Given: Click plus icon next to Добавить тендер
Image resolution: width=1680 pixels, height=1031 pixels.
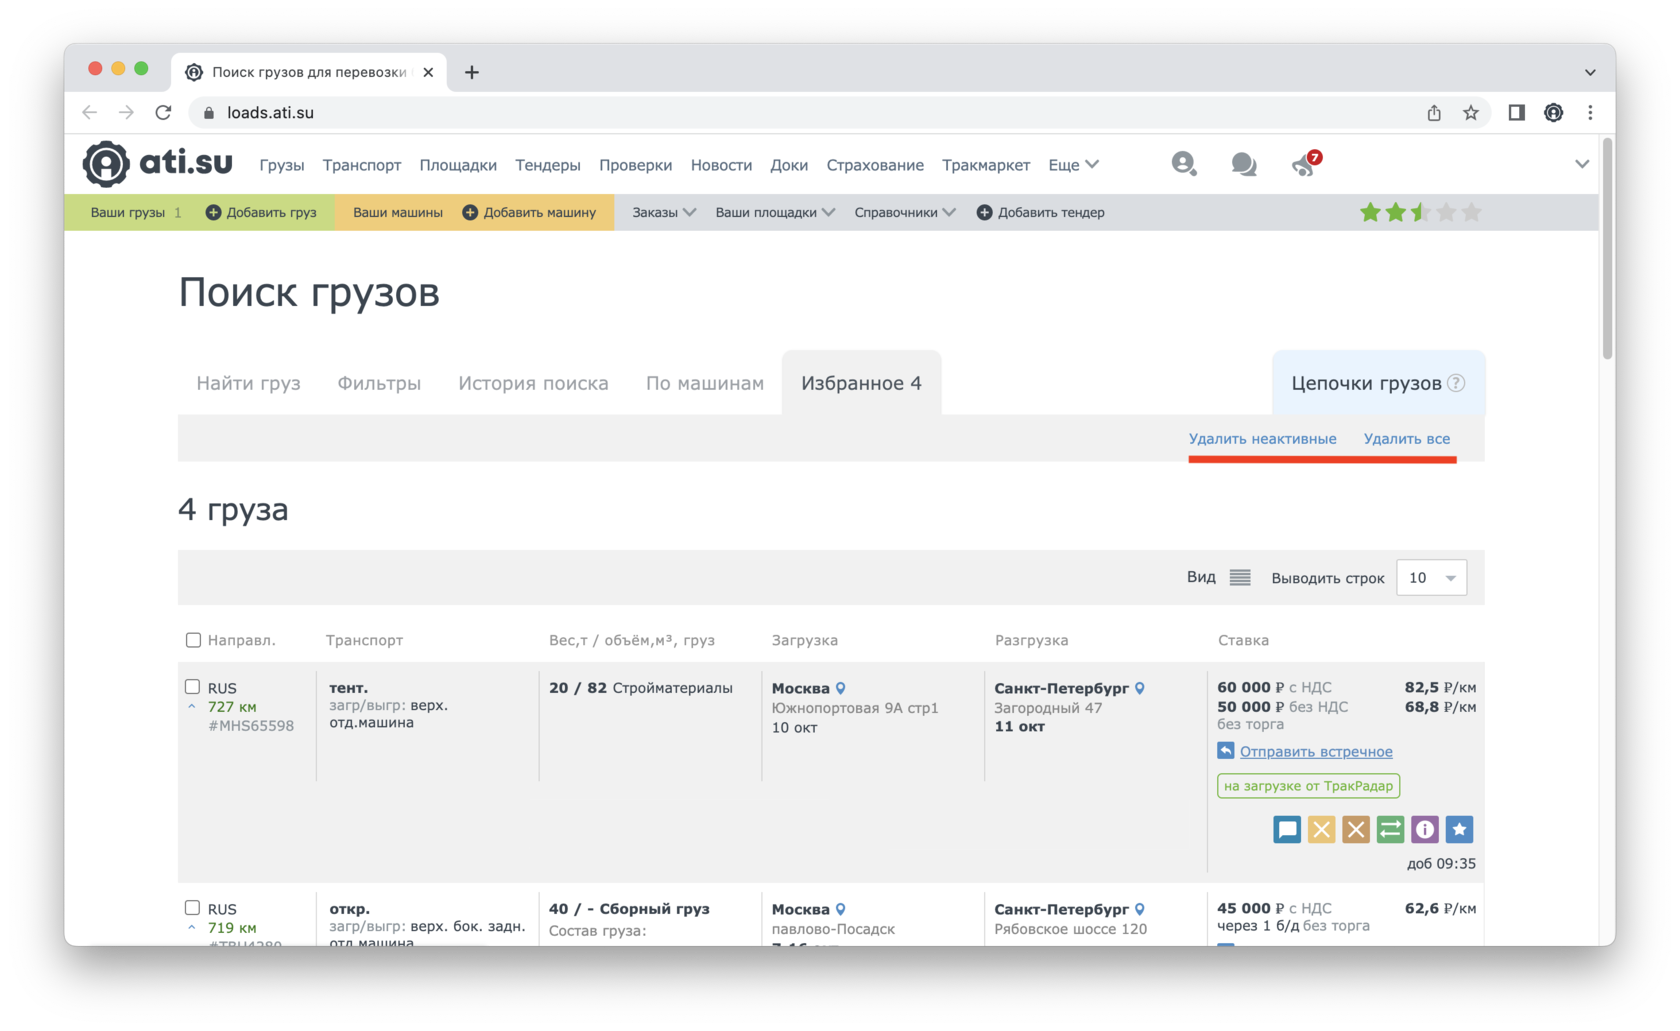Looking at the screenshot, I should tap(984, 212).
